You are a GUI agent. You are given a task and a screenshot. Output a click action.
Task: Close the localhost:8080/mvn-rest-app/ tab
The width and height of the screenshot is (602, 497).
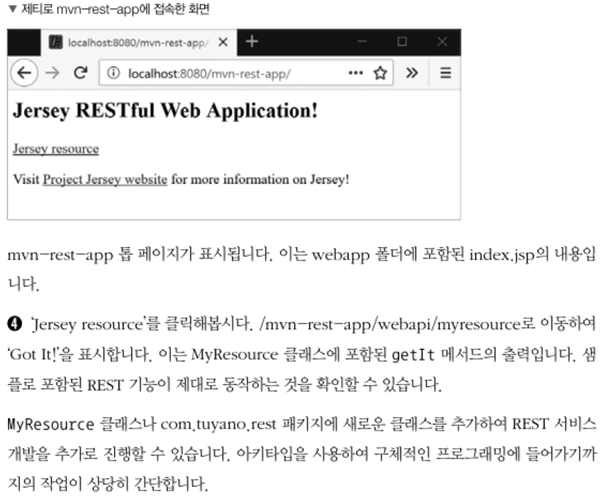[223, 42]
